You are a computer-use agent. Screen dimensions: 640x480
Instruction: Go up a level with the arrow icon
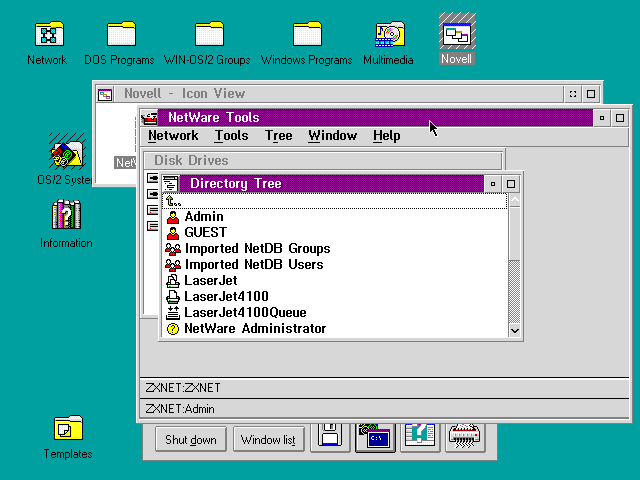pos(173,201)
